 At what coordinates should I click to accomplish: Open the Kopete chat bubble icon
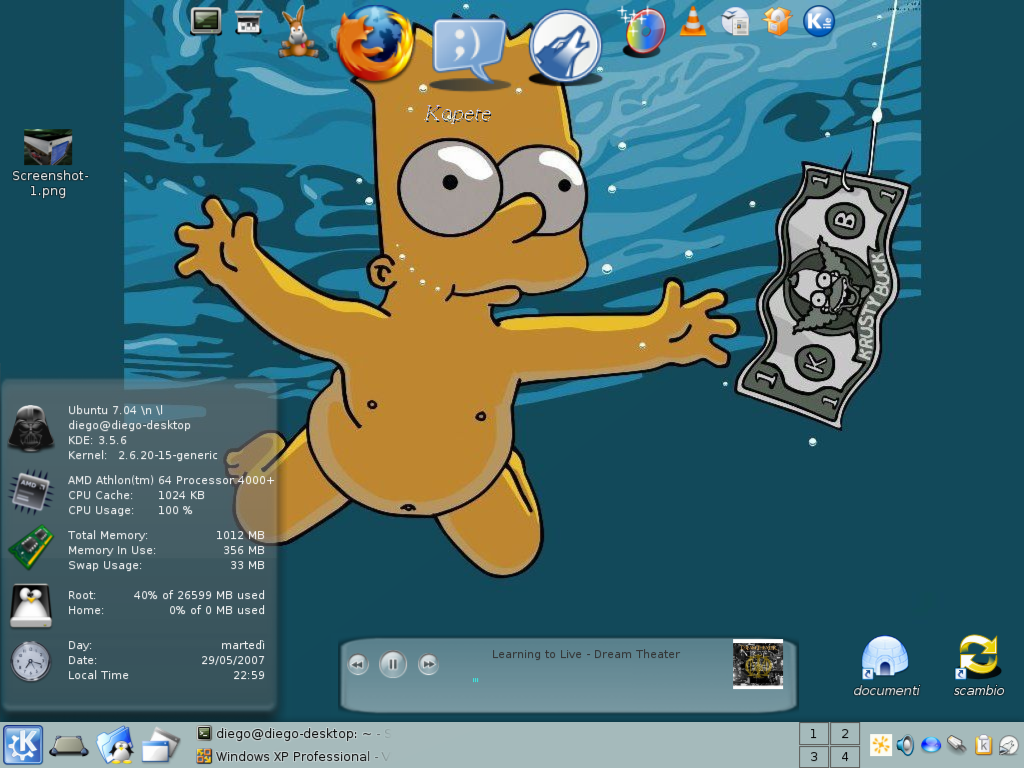[468, 48]
